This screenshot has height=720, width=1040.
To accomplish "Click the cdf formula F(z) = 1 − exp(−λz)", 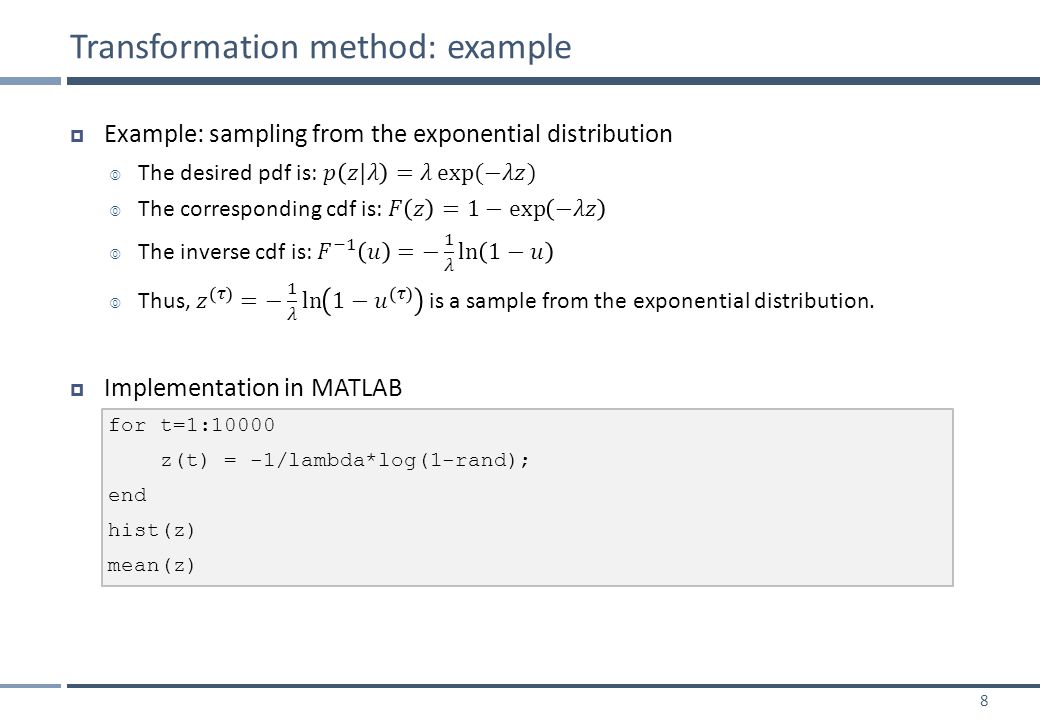I will [x=497, y=210].
